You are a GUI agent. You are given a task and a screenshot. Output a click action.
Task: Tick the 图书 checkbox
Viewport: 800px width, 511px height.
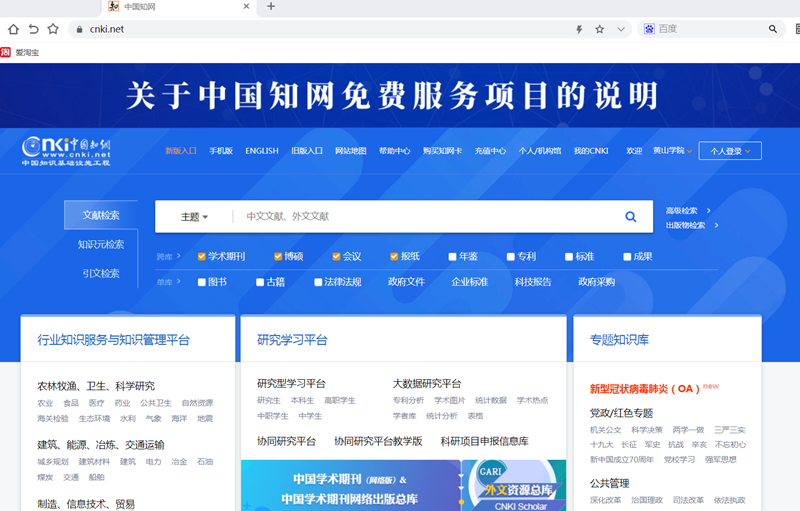tap(202, 282)
